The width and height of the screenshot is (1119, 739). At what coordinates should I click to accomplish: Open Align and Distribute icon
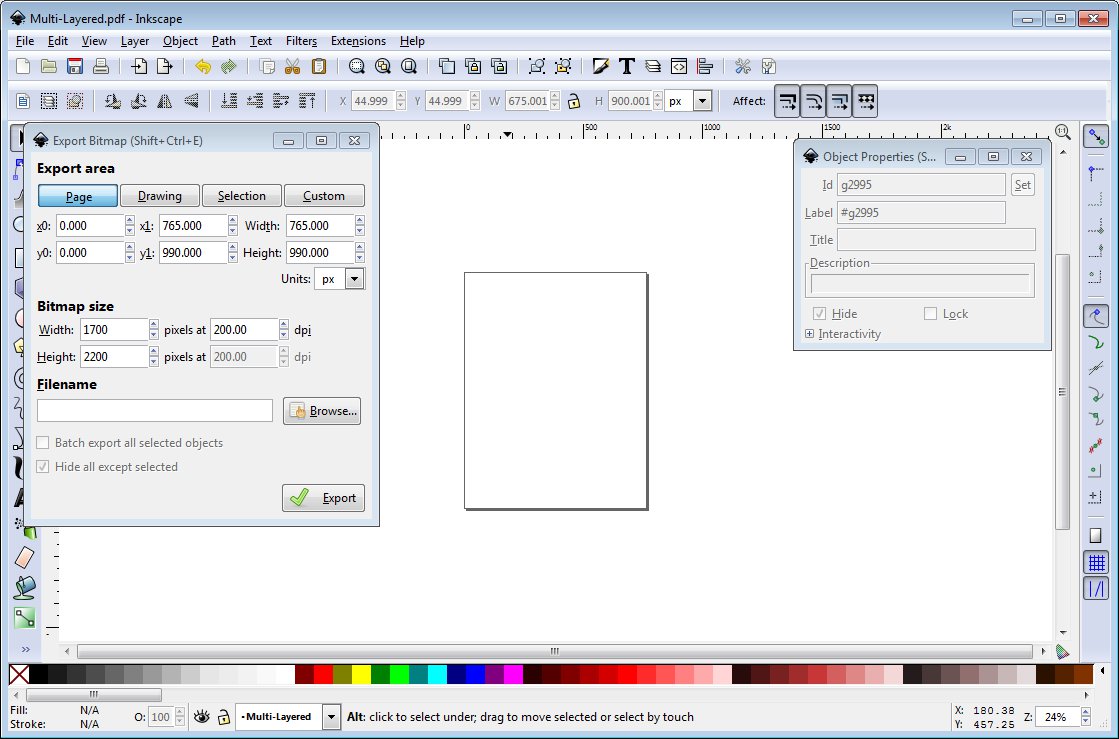705,67
